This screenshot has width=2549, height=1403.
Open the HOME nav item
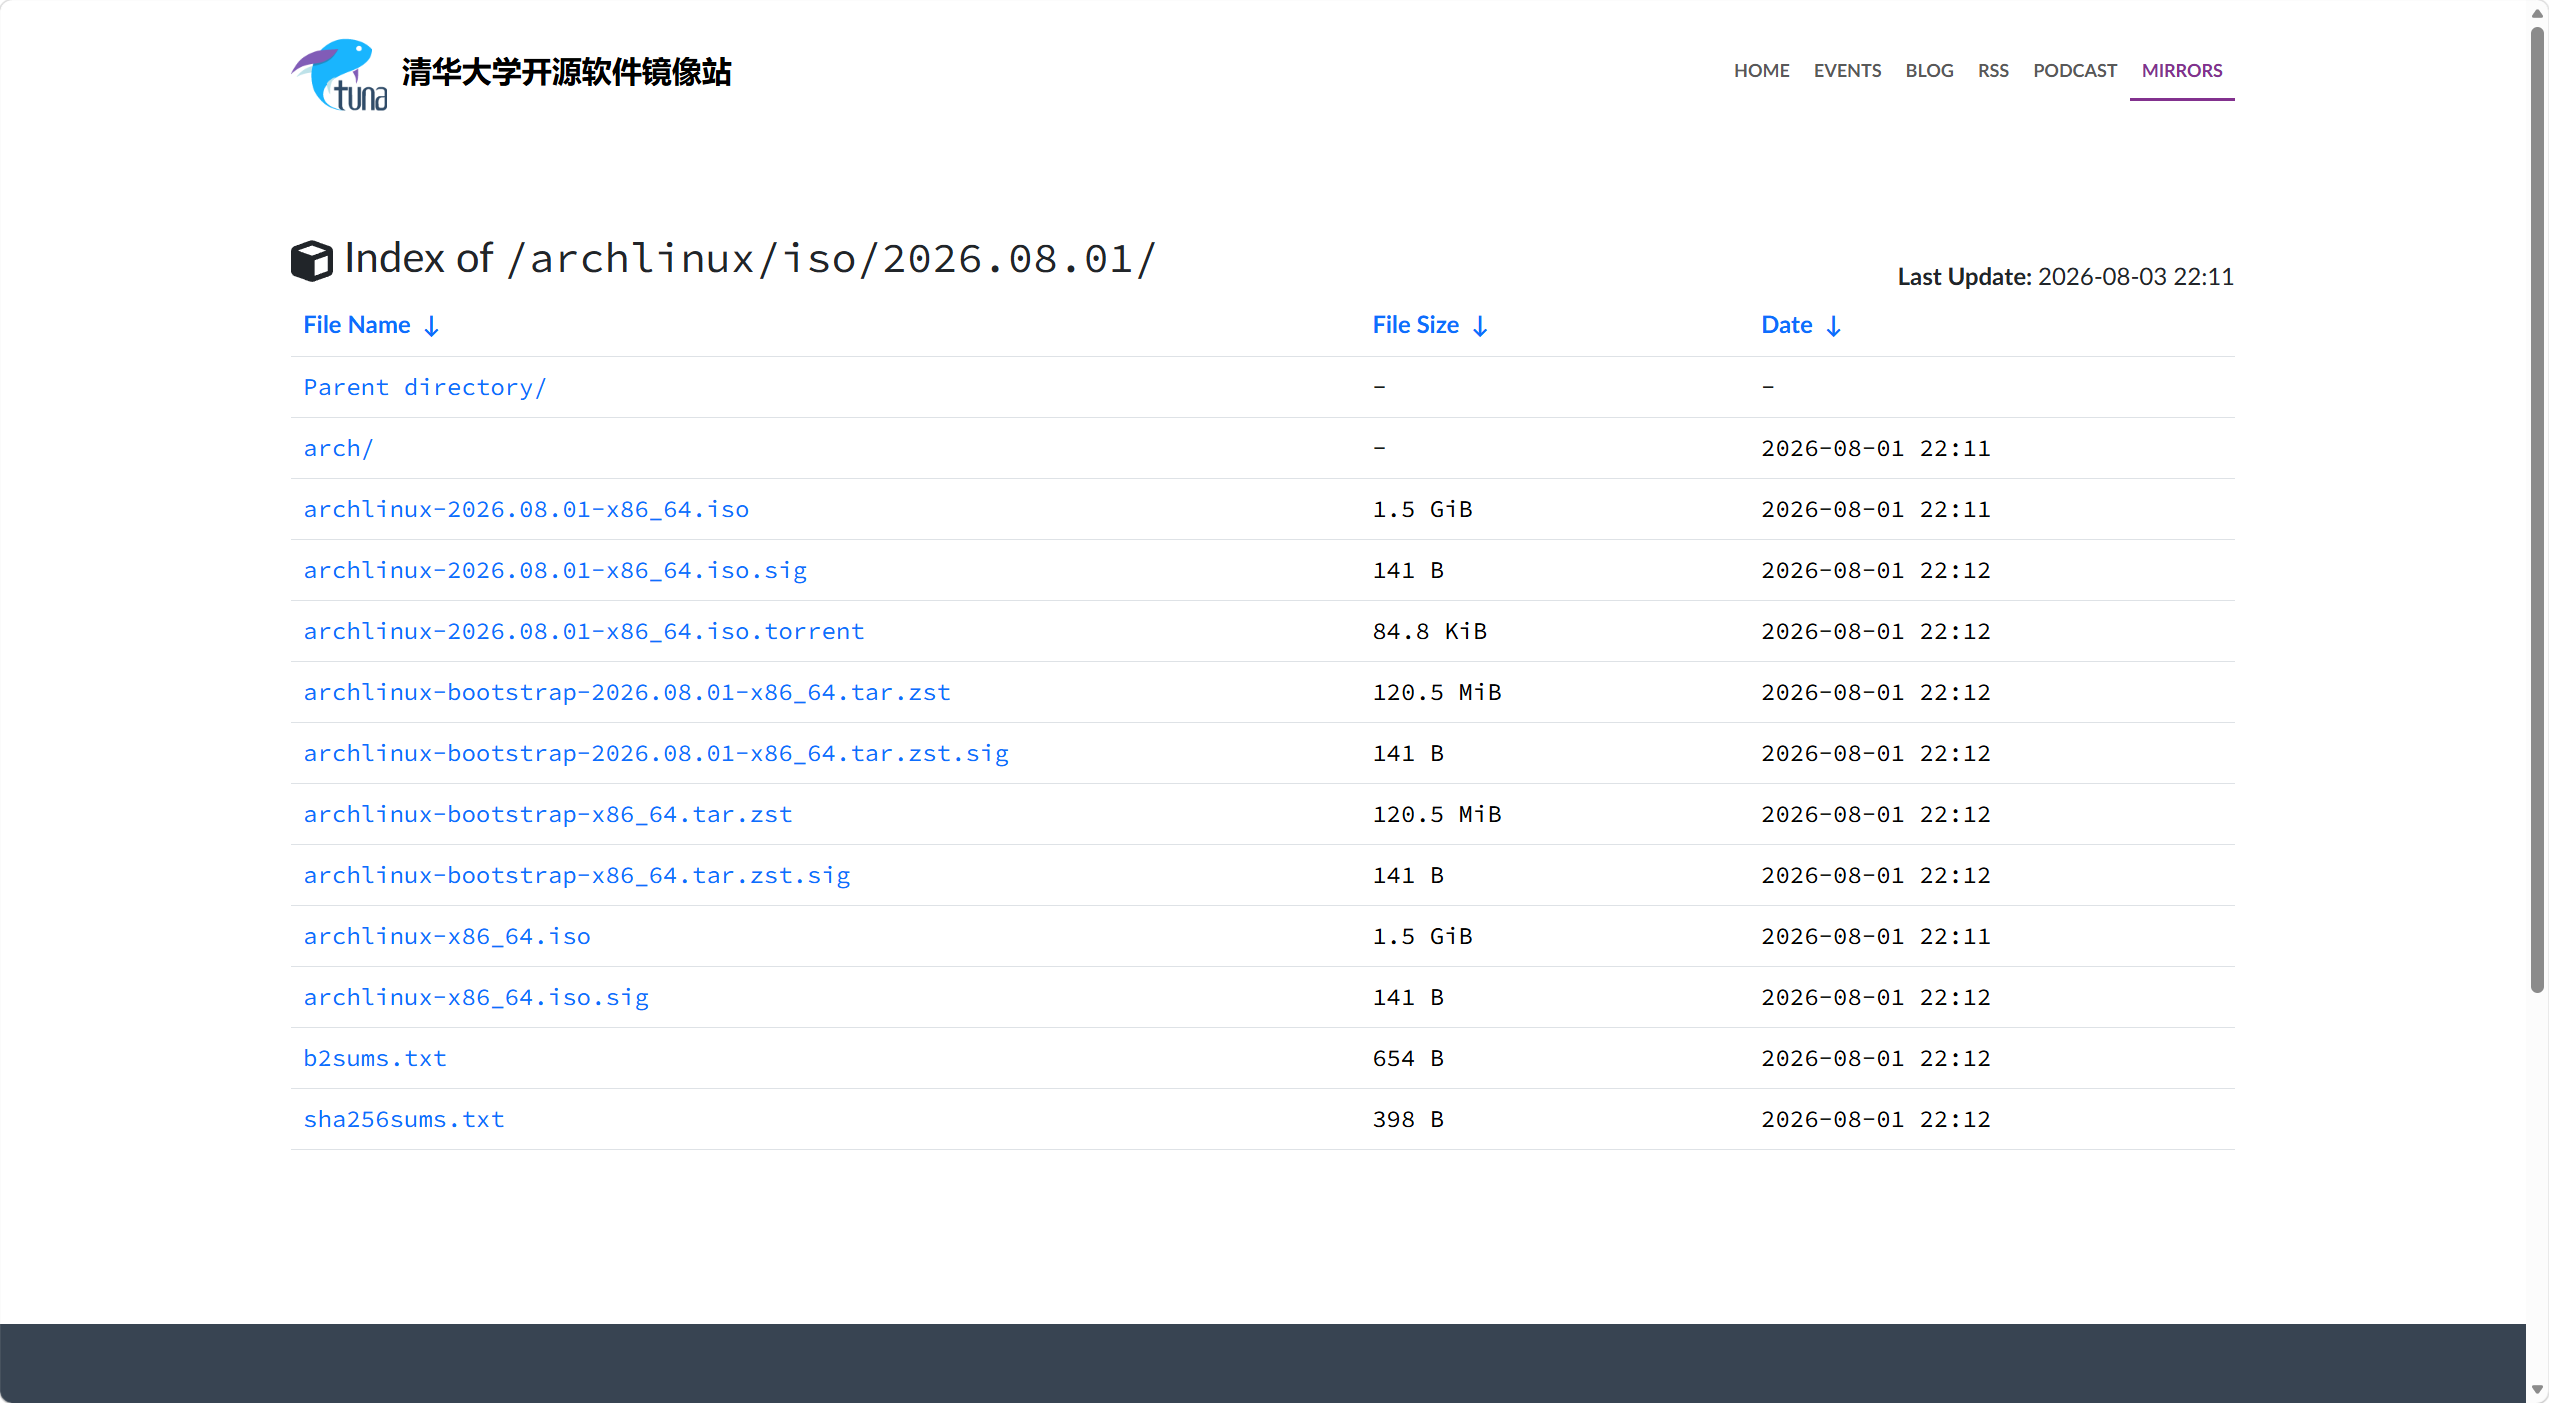(1761, 71)
